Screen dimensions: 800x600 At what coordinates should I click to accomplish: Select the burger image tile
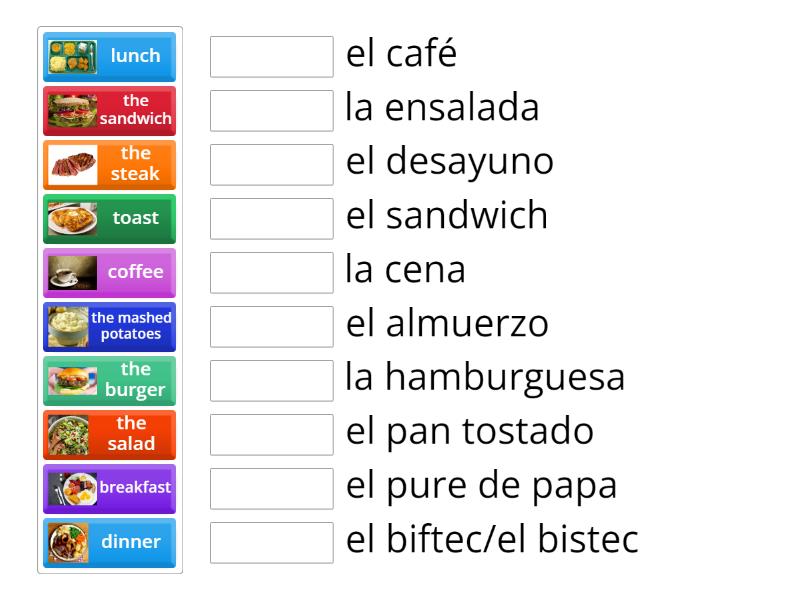coord(109,380)
